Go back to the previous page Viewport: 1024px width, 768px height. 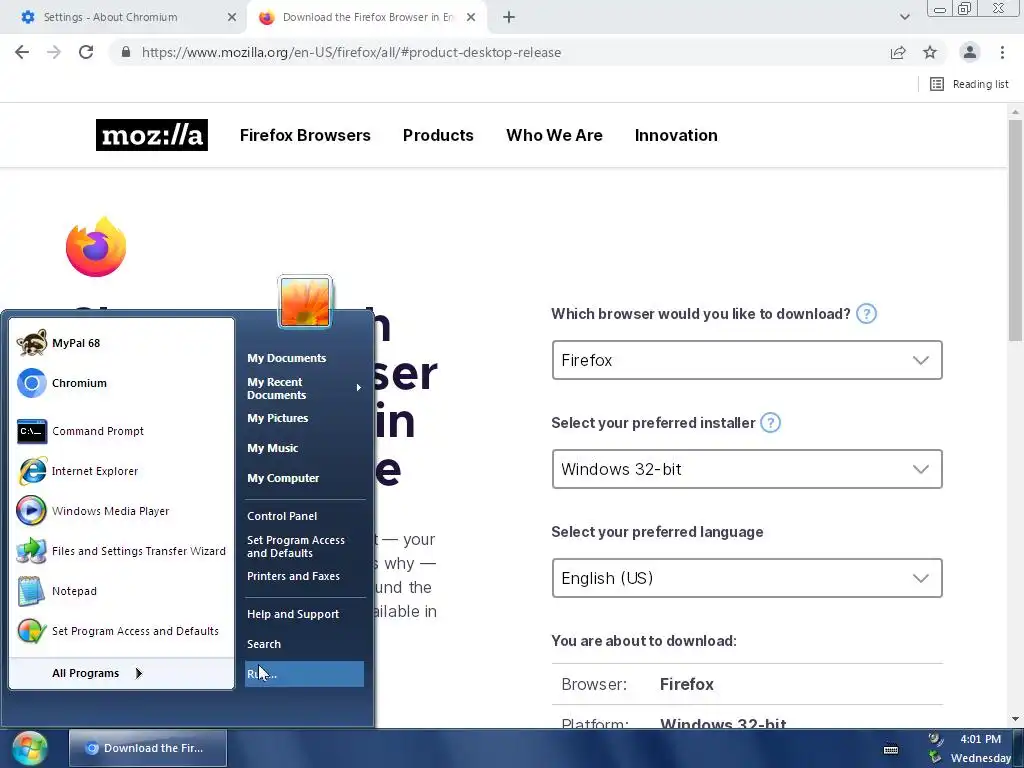click(x=22, y=52)
